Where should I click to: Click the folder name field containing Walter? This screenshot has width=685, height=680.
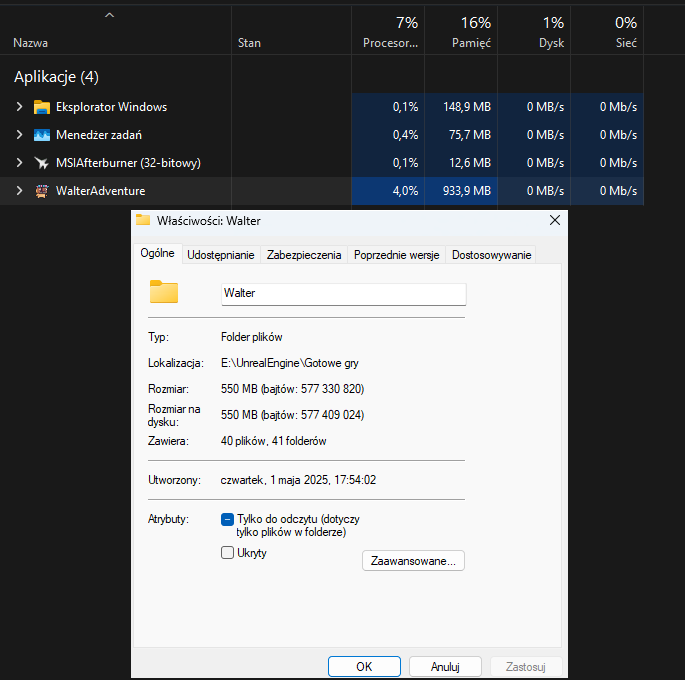(x=343, y=294)
